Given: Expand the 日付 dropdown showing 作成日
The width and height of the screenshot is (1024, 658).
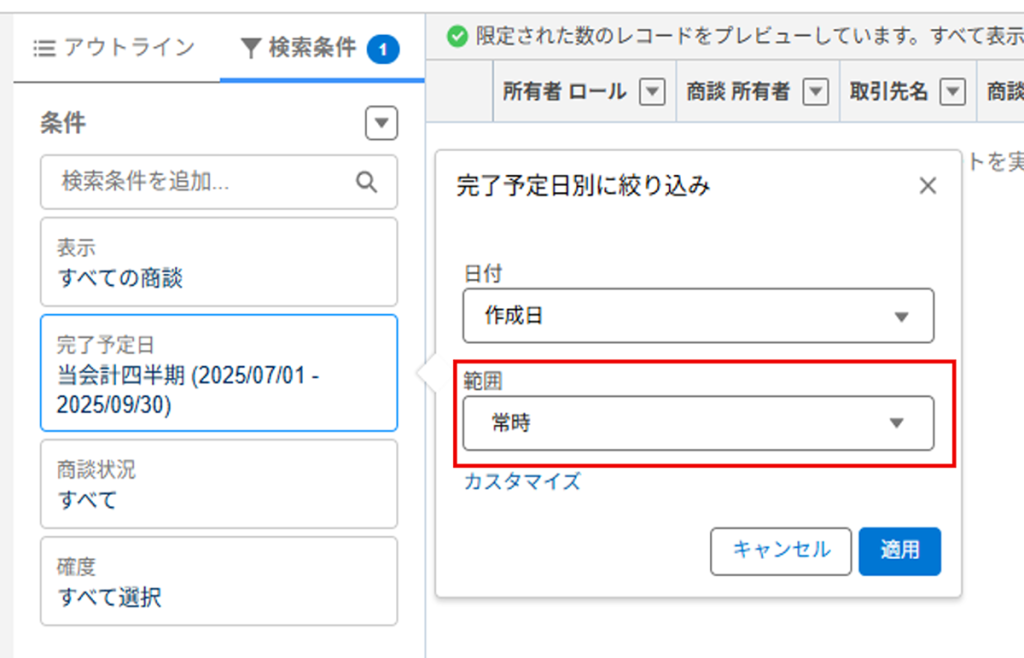Looking at the screenshot, I should coord(698,316).
